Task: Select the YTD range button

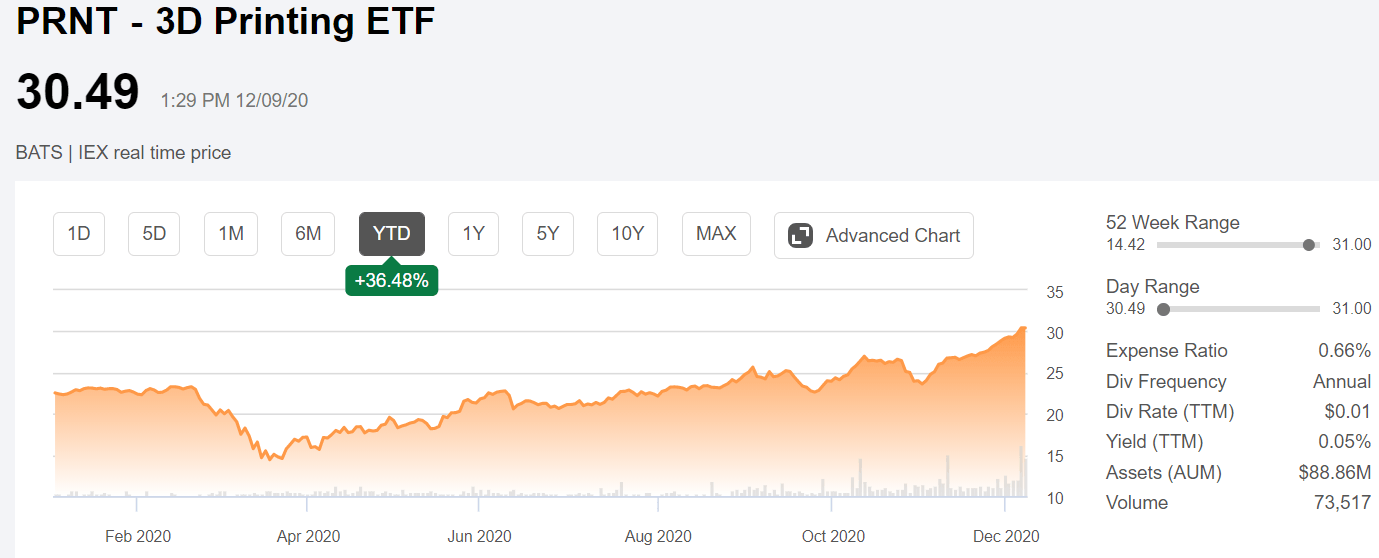Action: (x=392, y=234)
